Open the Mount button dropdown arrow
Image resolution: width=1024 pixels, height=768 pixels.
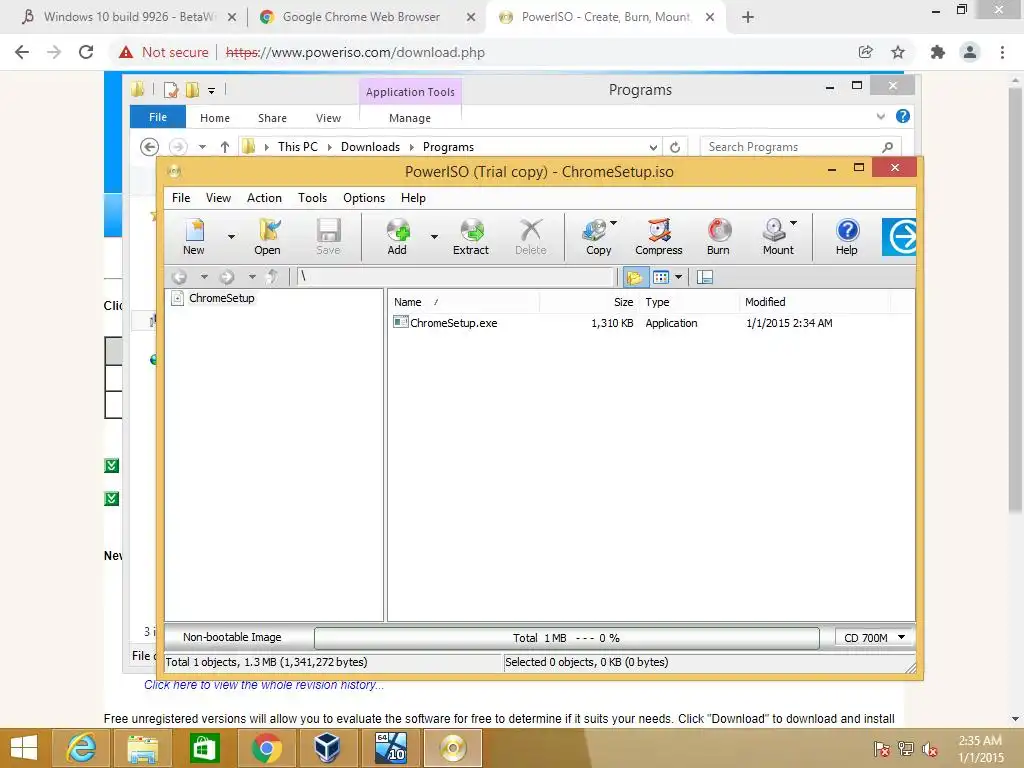[793, 223]
